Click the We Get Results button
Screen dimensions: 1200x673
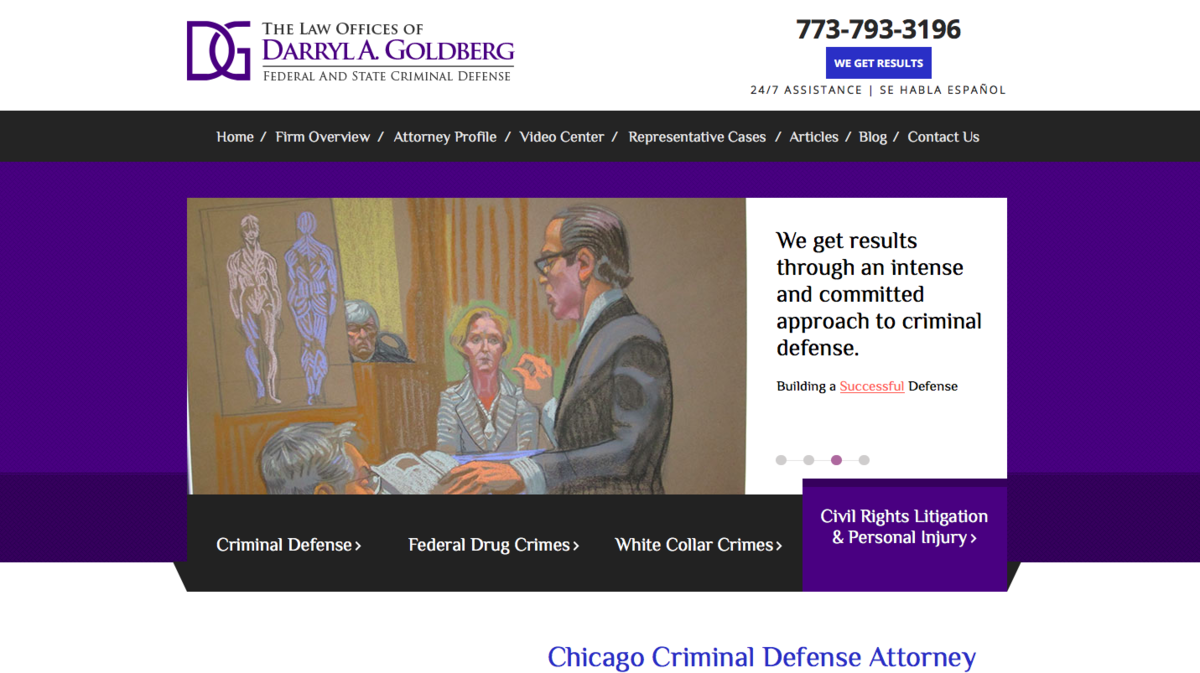879,63
